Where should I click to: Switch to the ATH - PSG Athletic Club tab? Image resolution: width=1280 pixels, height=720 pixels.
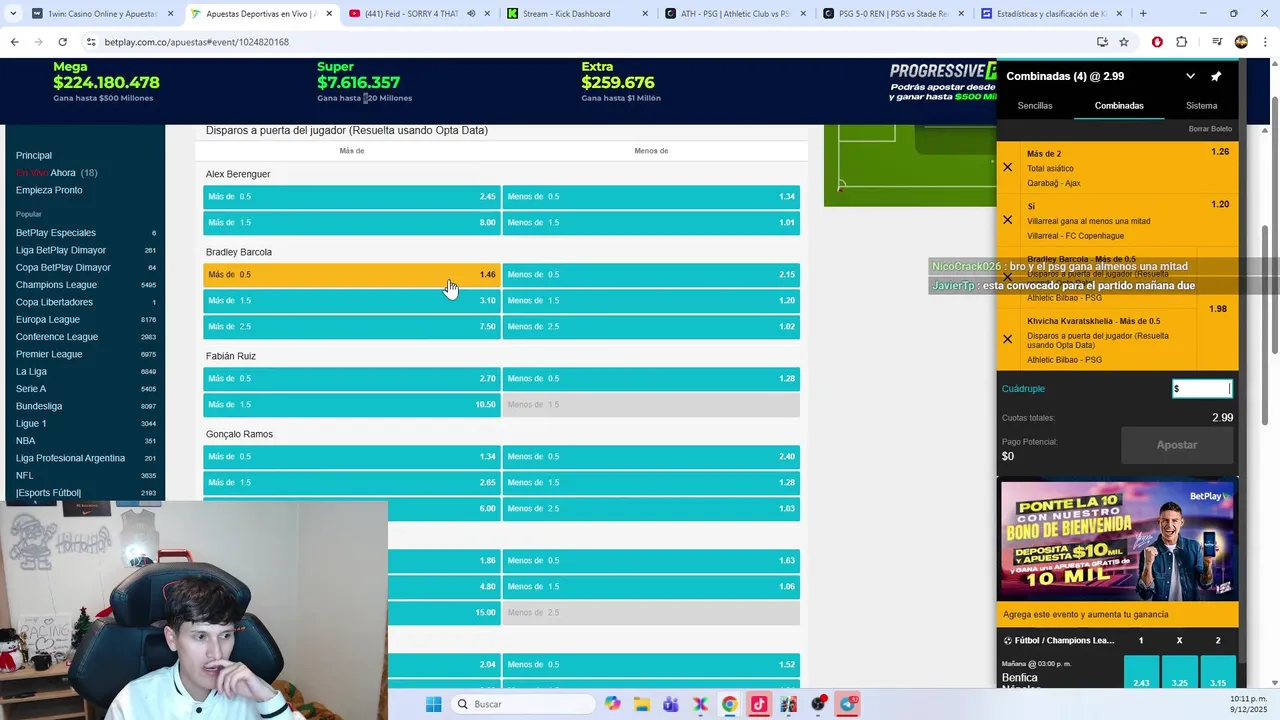pos(738,14)
